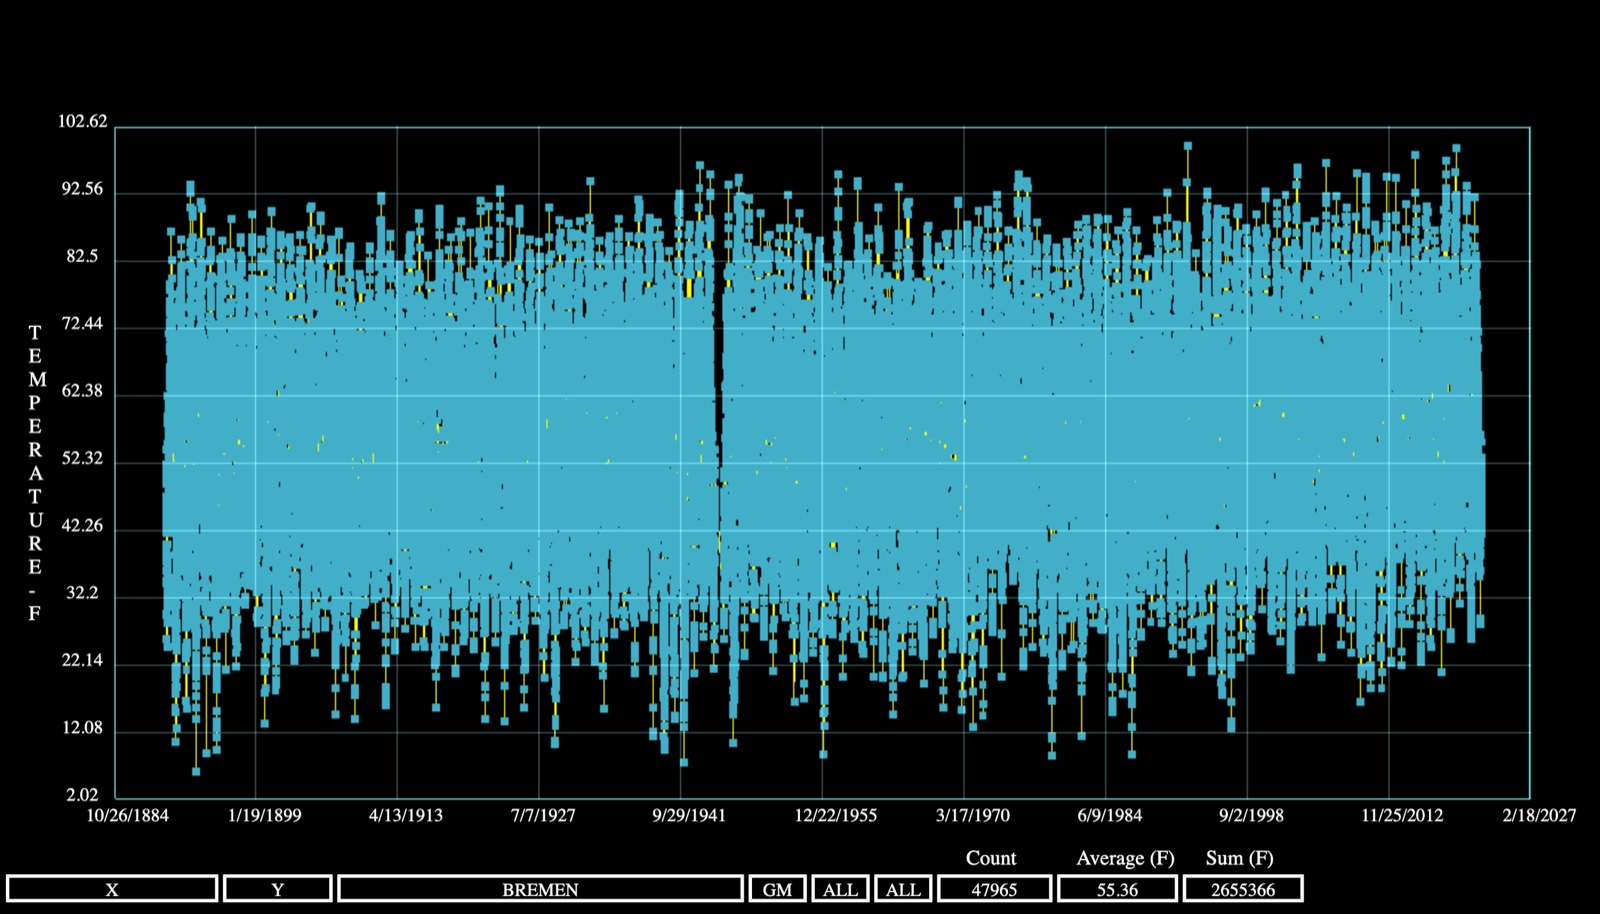1600x914 pixels.
Task: Click the 22.14 y-axis value
Action: [82, 661]
